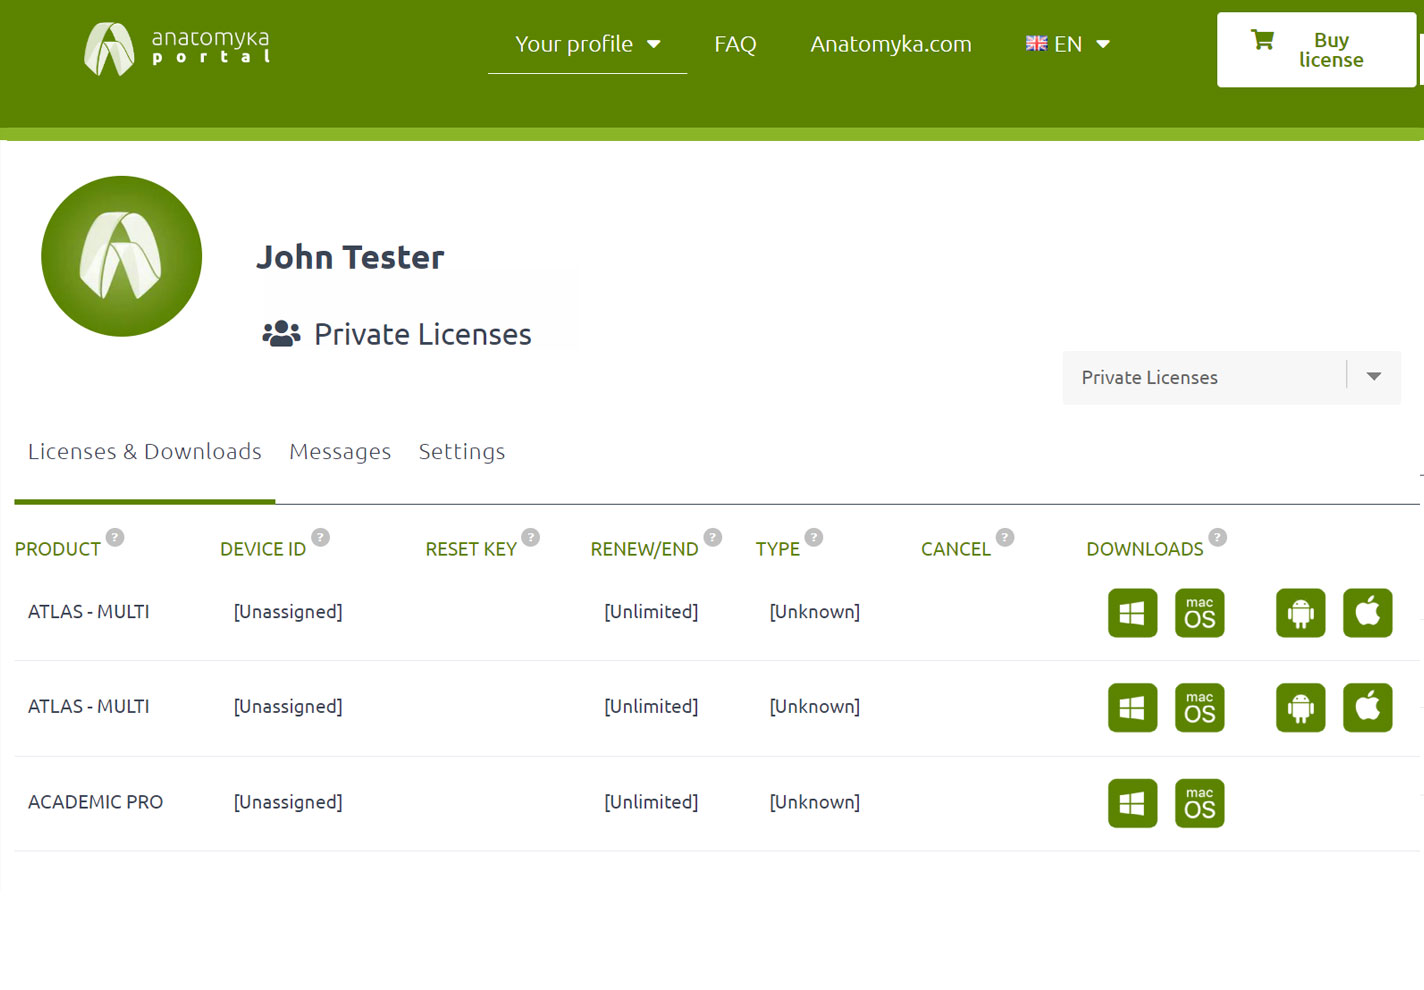The width and height of the screenshot is (1424, 990).
Task: Open help tooltip next to DEVICE ID
Action: point(320,537)
